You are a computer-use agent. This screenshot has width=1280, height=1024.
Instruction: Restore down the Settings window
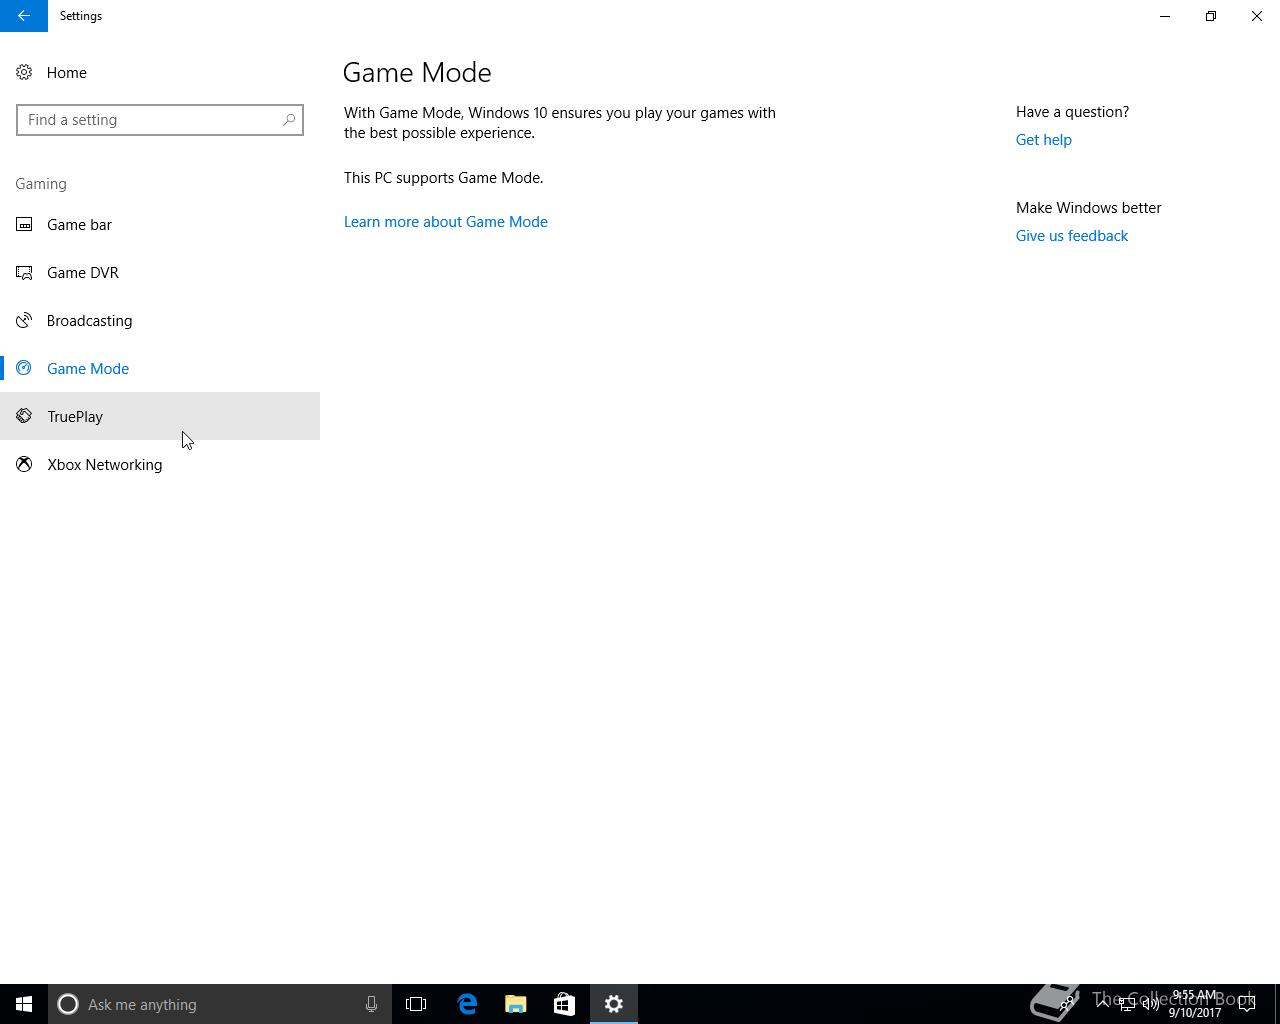tap(1211, 16)
